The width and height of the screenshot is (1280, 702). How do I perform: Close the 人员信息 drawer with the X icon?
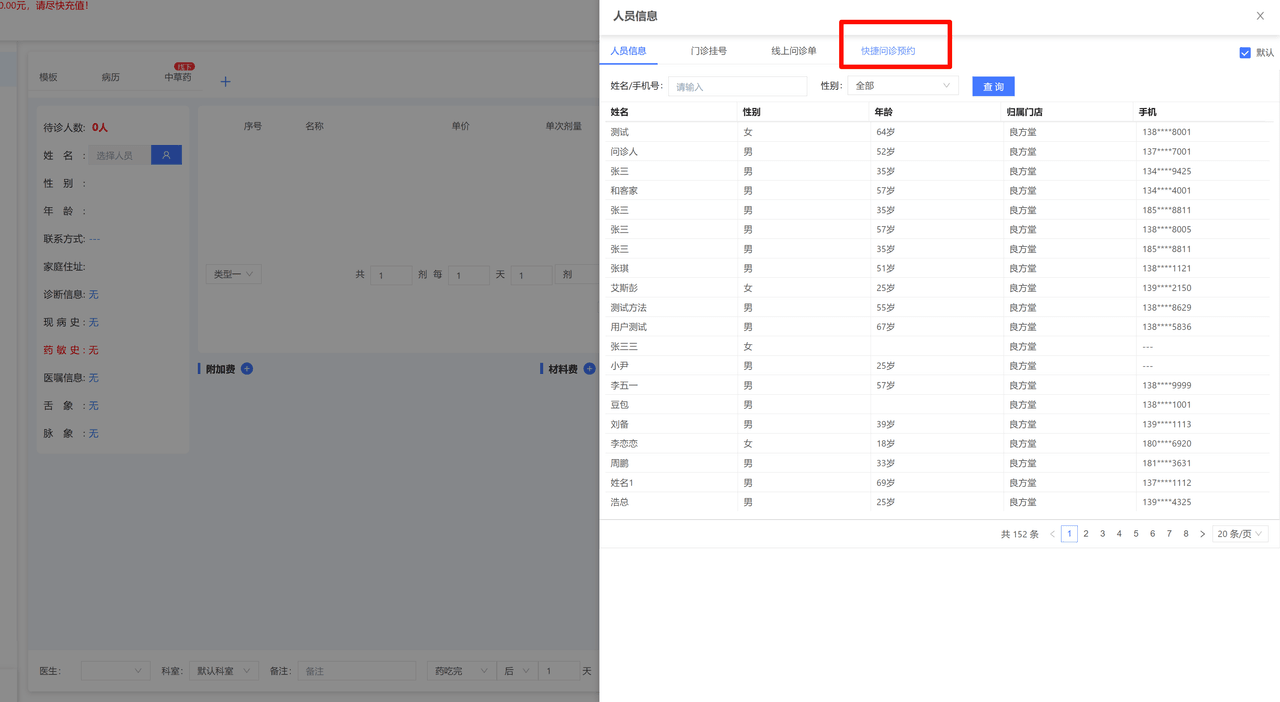(x=1260, y=16)
